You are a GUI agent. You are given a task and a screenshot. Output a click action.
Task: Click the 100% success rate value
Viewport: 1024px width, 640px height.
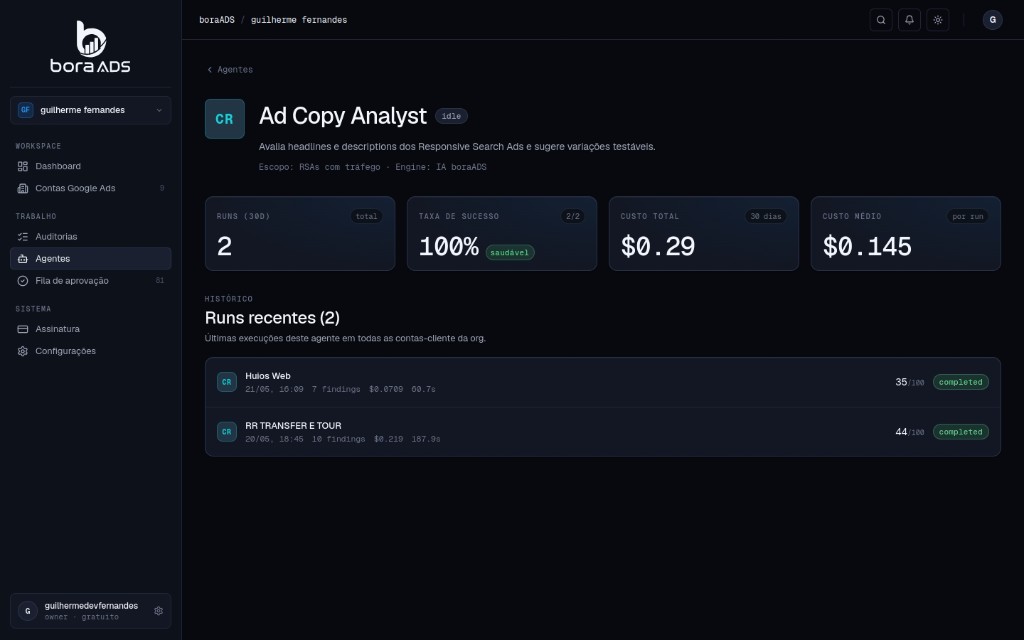[449, 246]
